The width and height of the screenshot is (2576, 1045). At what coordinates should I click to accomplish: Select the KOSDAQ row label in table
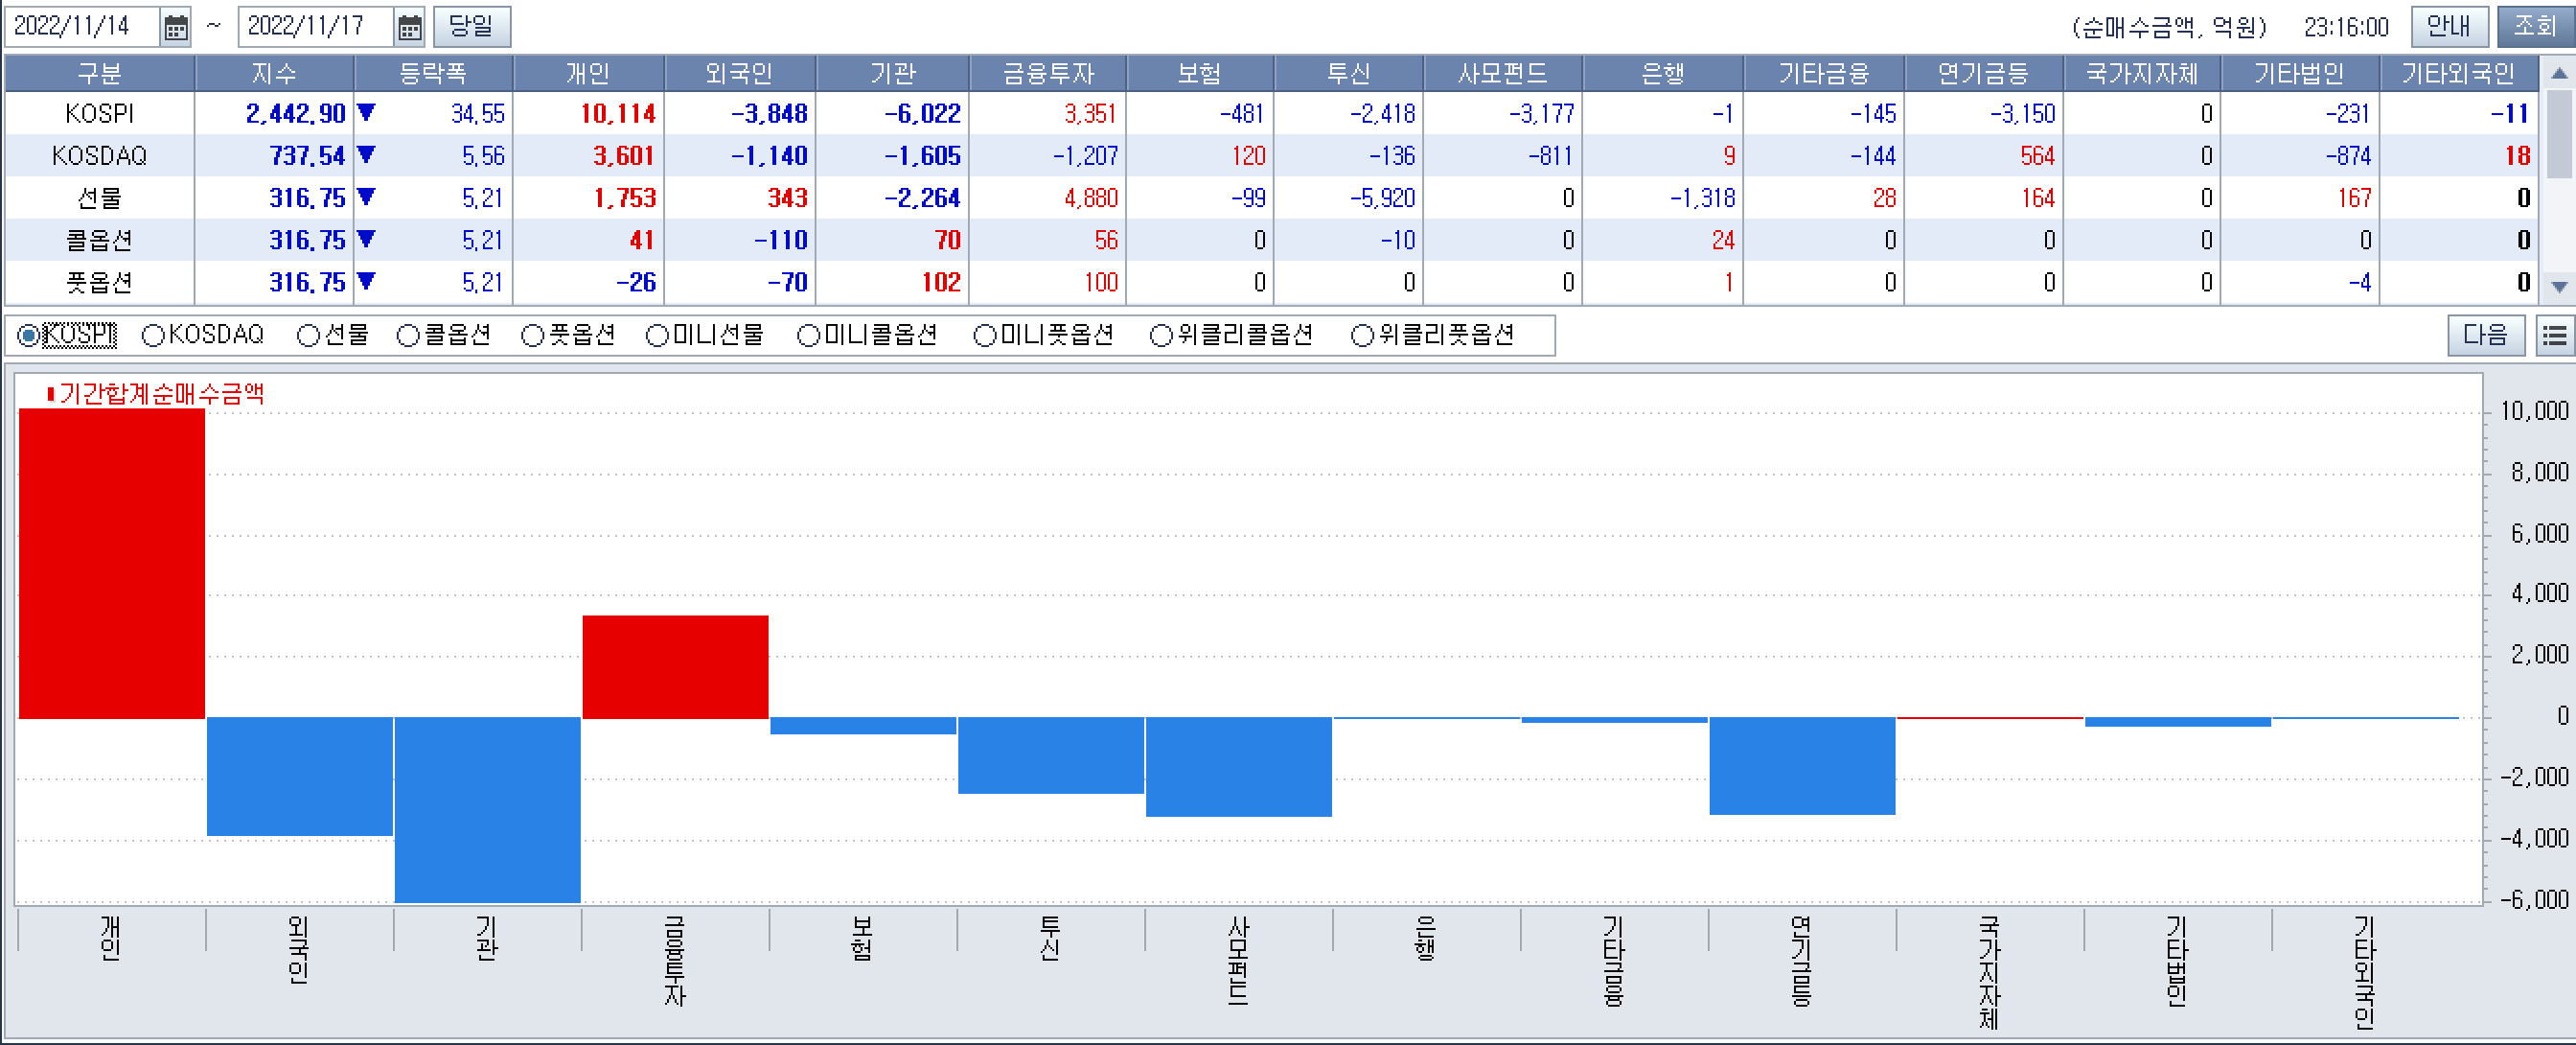click(100, 156)
